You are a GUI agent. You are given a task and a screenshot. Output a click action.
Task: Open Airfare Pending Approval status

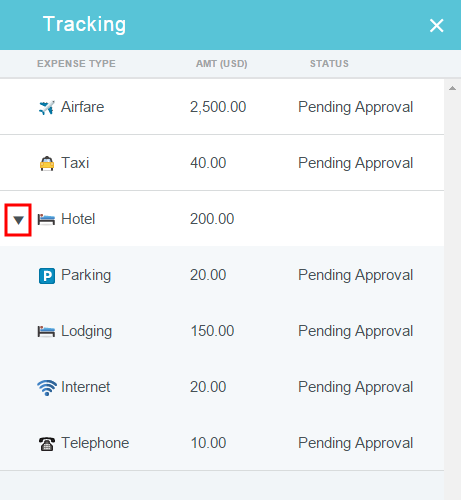356,107
